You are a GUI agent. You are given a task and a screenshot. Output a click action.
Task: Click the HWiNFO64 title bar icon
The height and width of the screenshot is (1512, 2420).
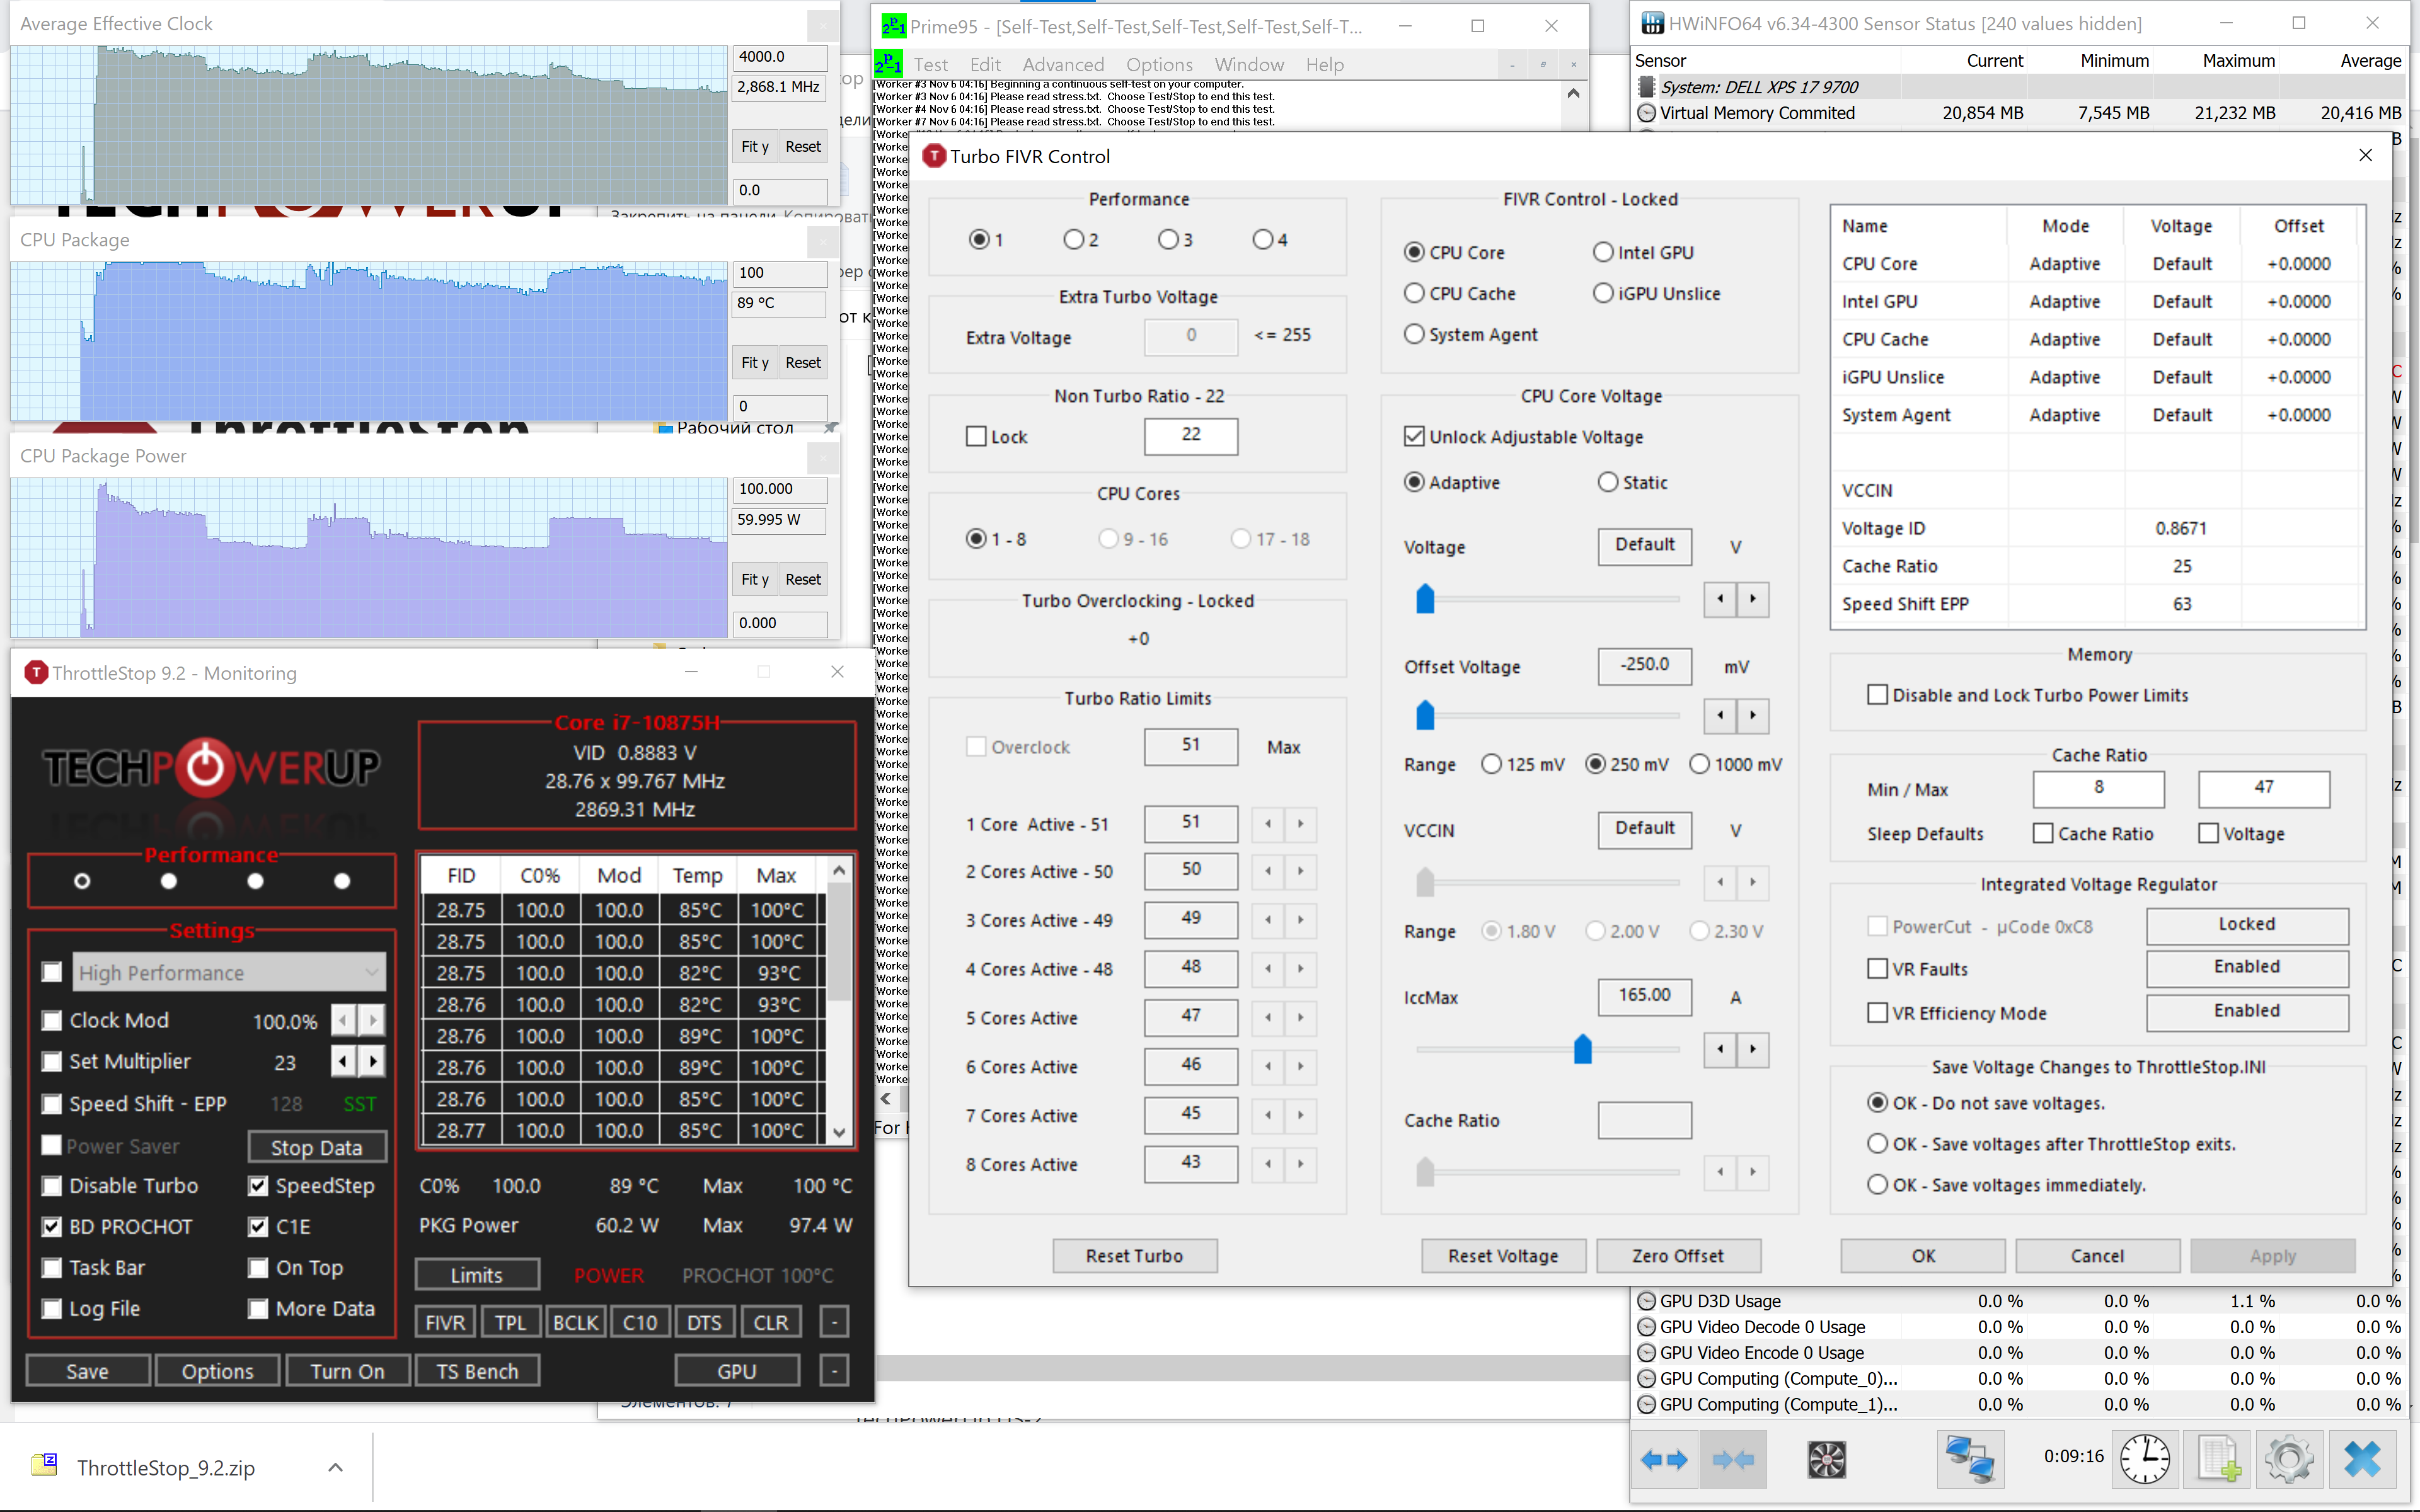click(x=1652, y=24)
